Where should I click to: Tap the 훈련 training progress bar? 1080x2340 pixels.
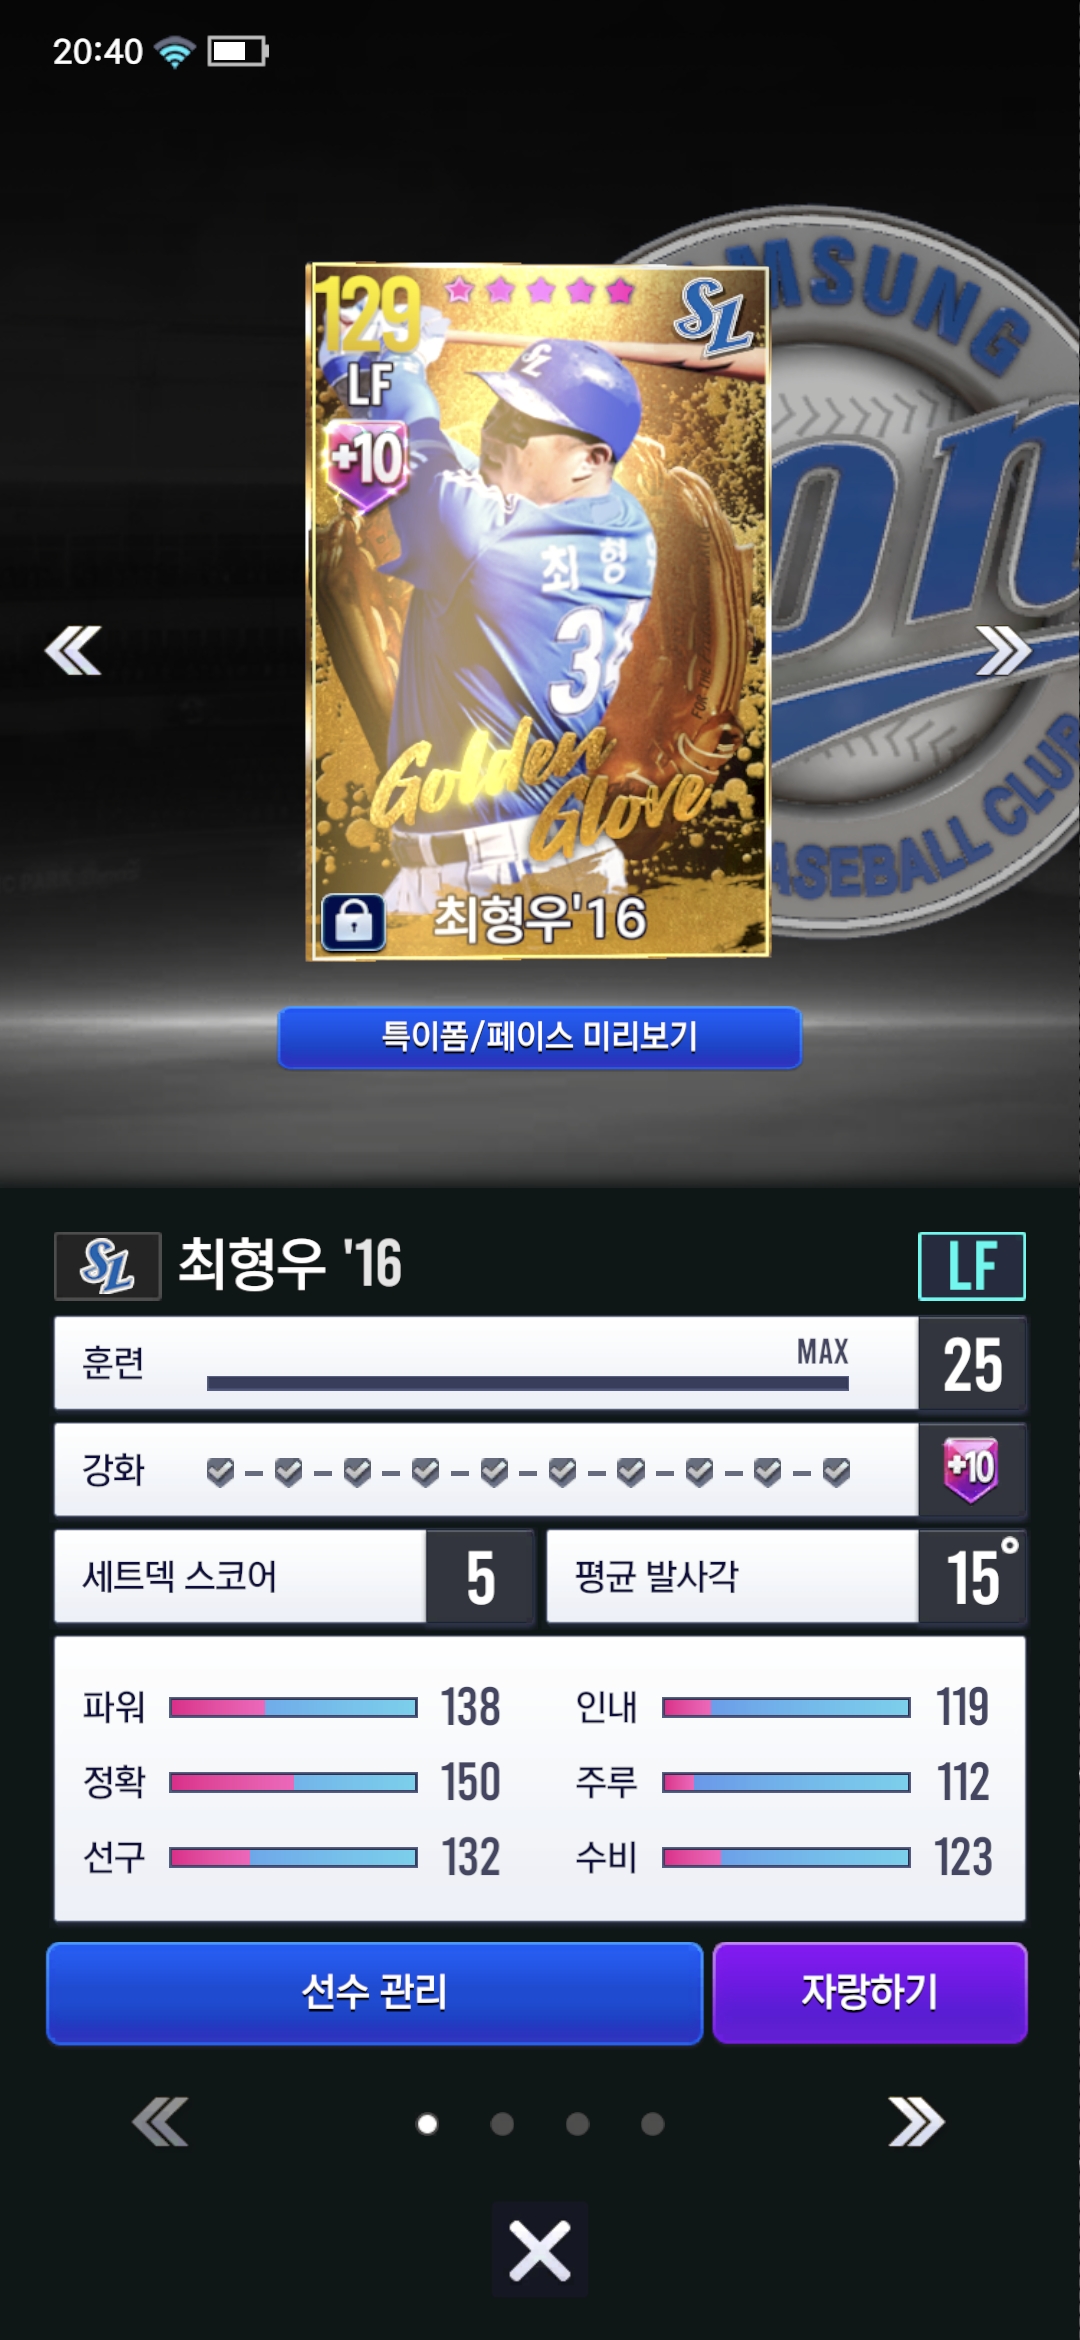click(528, 1383)
